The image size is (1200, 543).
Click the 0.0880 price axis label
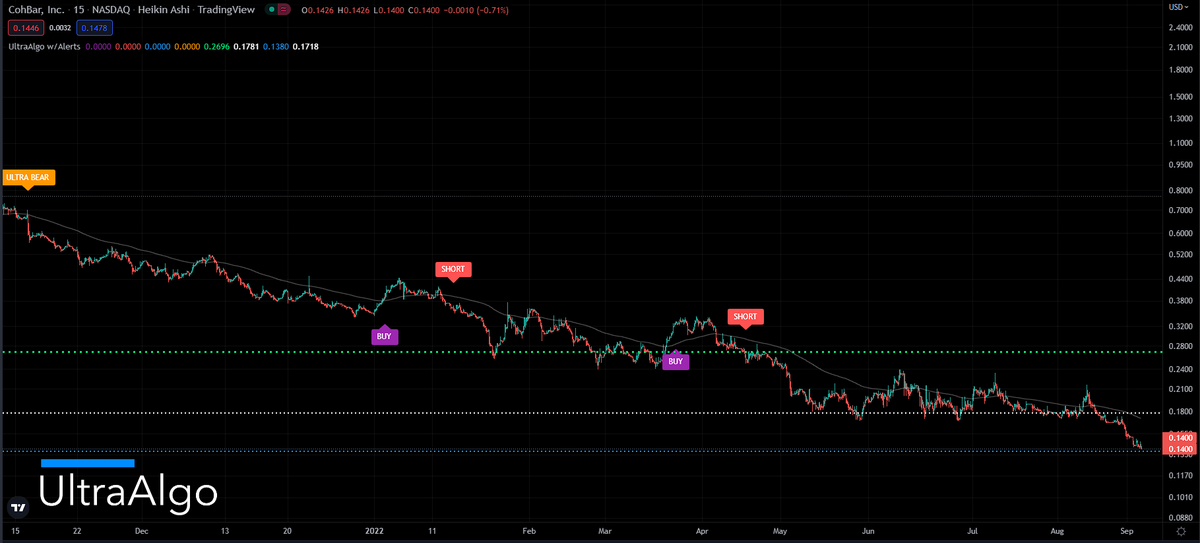click(x=1179, y=518)
